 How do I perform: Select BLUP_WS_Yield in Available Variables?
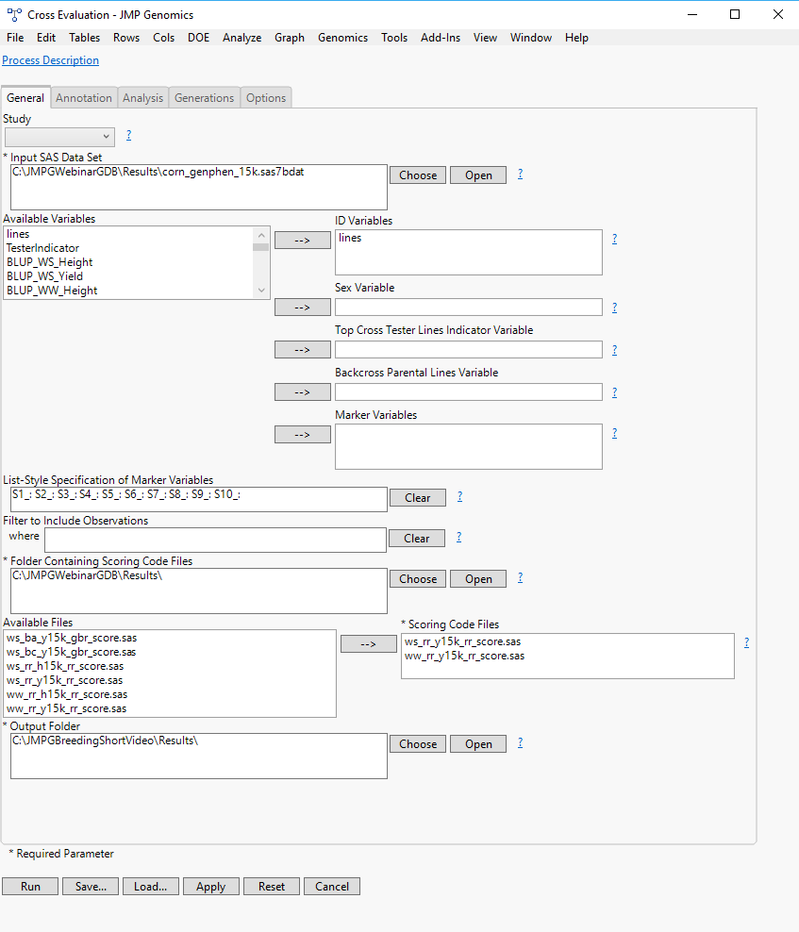click(44, 276)
